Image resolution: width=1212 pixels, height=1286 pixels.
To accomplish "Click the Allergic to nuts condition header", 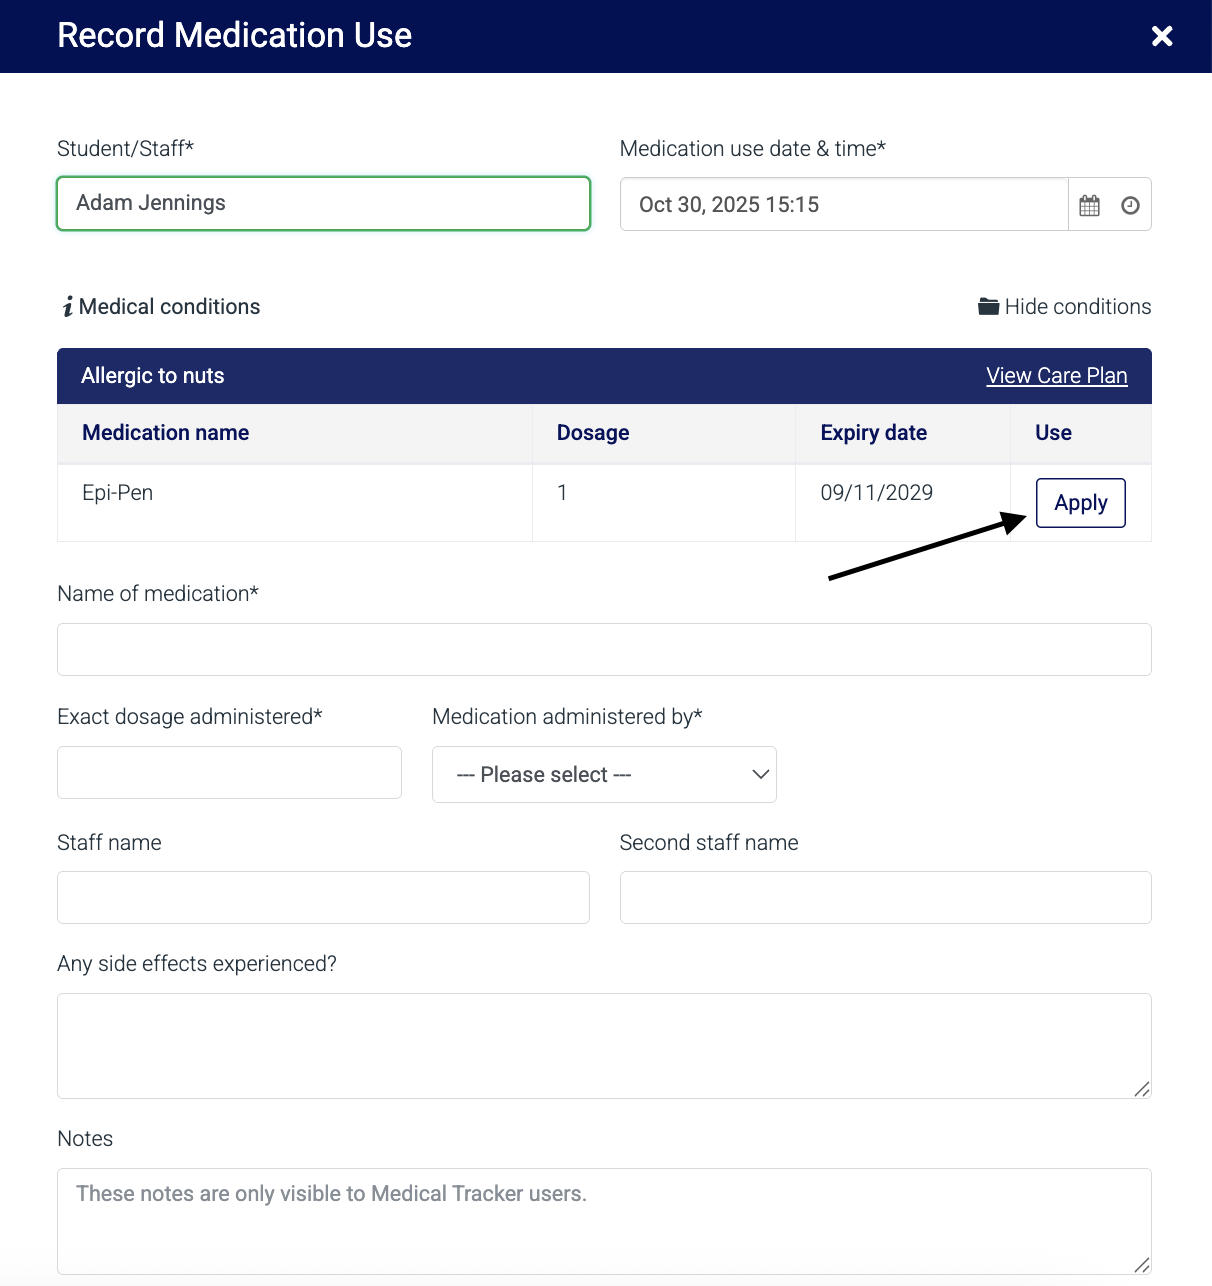I will pyautogui.click(x=153, y=376).
